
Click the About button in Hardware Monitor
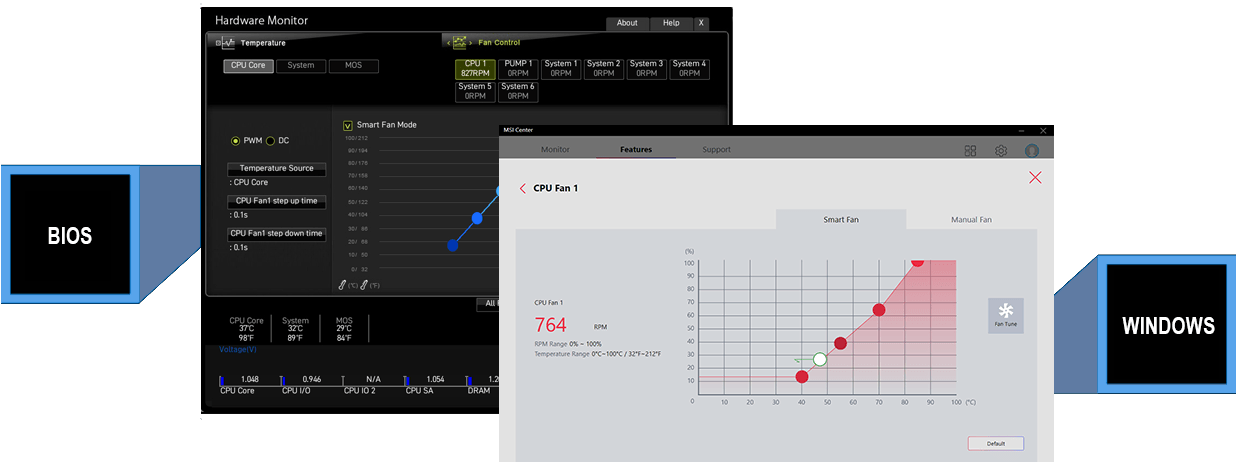pos(627,23)
